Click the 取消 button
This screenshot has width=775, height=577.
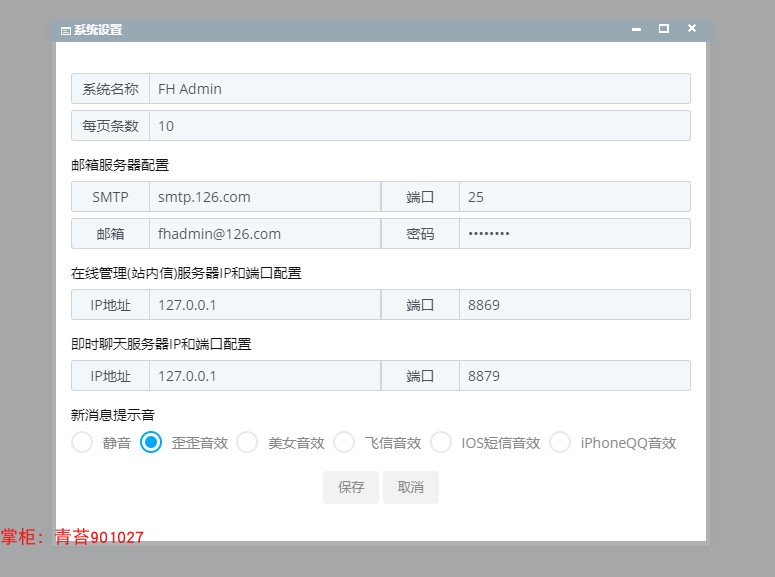coord(411,488)
